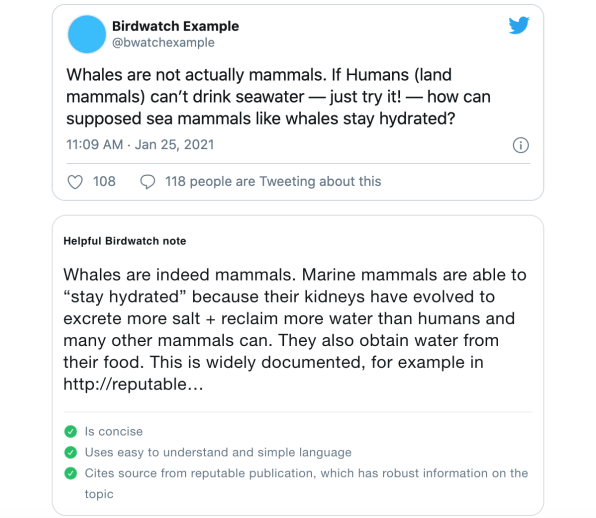Viewport: 596px width, 518px height.
Task: Click the Helpful Birdwatch note heading
Action: point(125,241)
